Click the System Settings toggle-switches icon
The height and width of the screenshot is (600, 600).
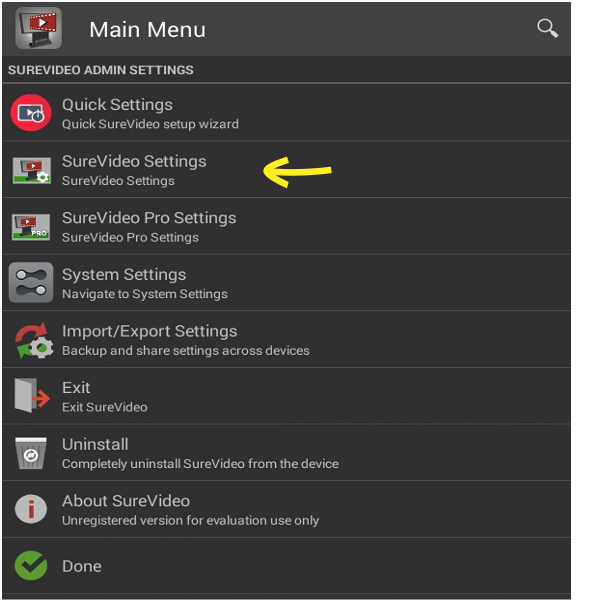(31, 282)
